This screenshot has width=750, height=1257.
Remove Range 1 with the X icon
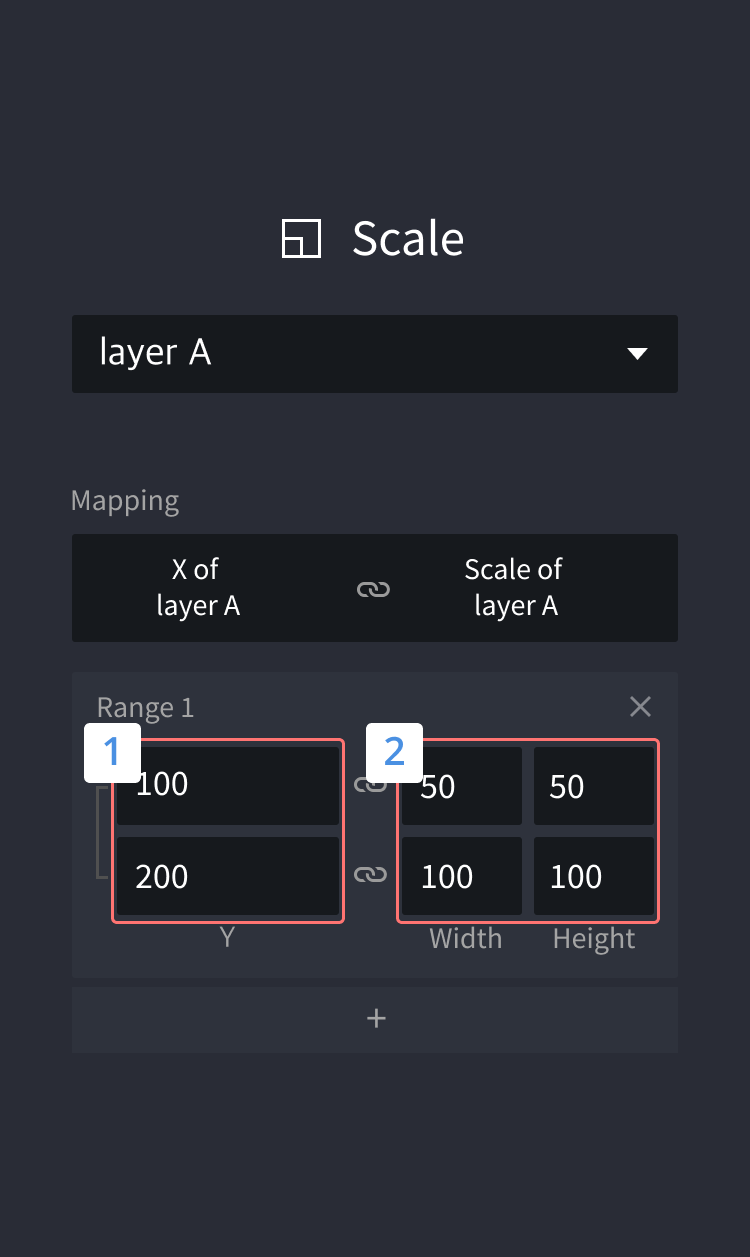point(641,707)
